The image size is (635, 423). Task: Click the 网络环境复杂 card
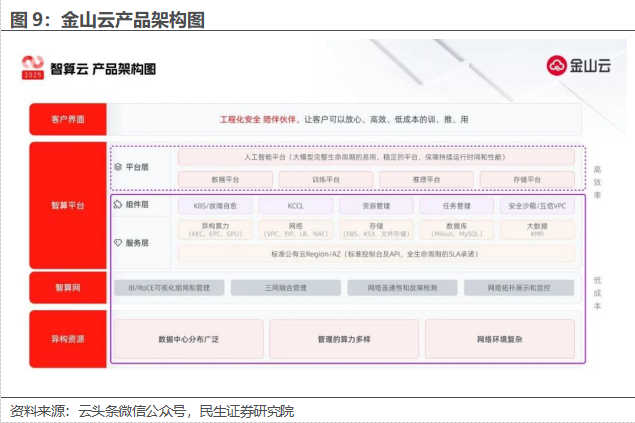coord(500,339)
